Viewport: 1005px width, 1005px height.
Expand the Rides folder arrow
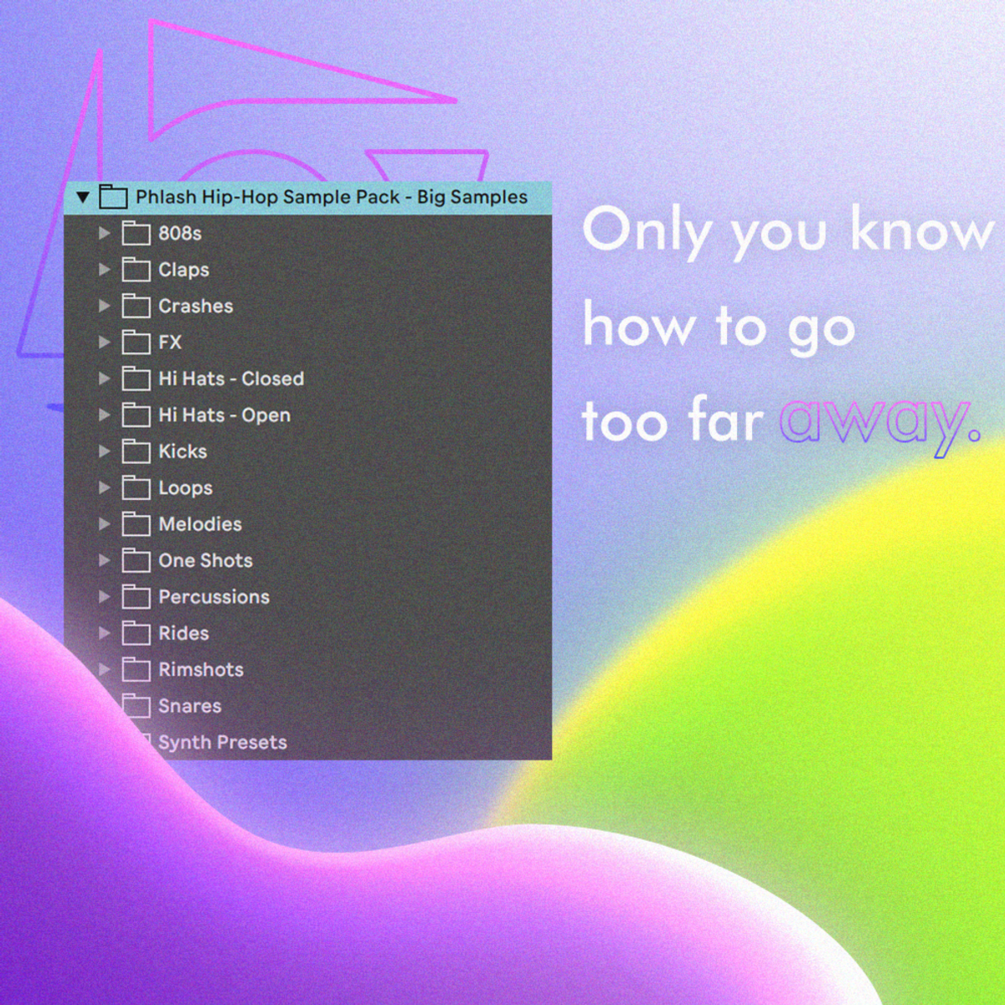[104, 633]
